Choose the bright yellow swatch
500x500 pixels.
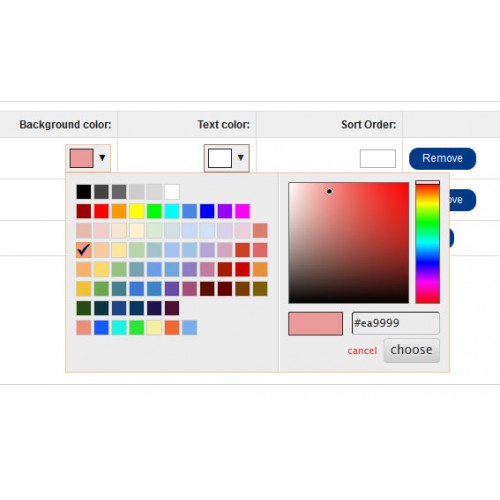pos(137,211)
